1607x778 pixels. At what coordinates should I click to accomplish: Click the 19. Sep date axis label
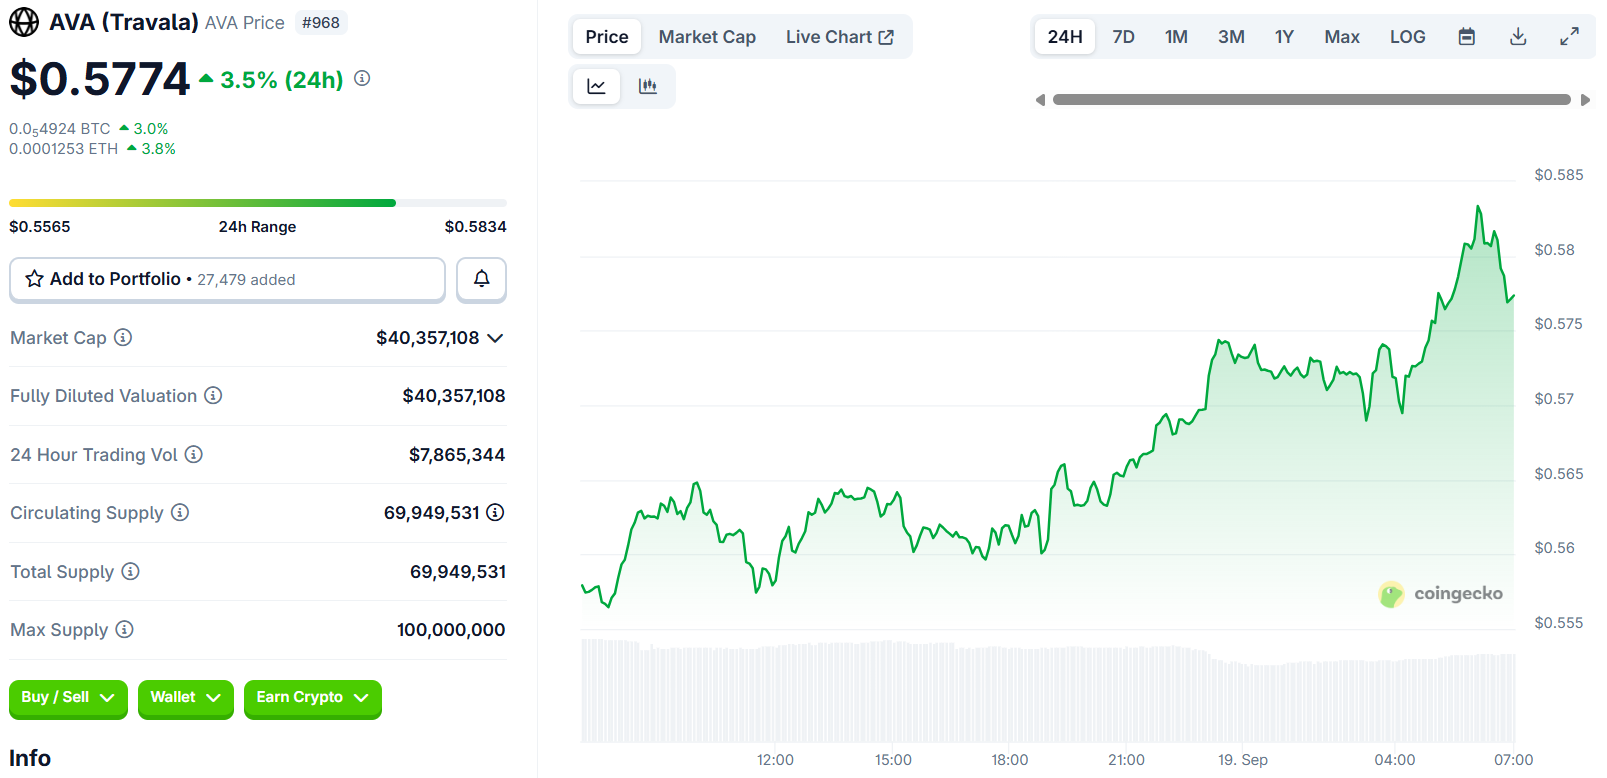[x=1243, y=760]
